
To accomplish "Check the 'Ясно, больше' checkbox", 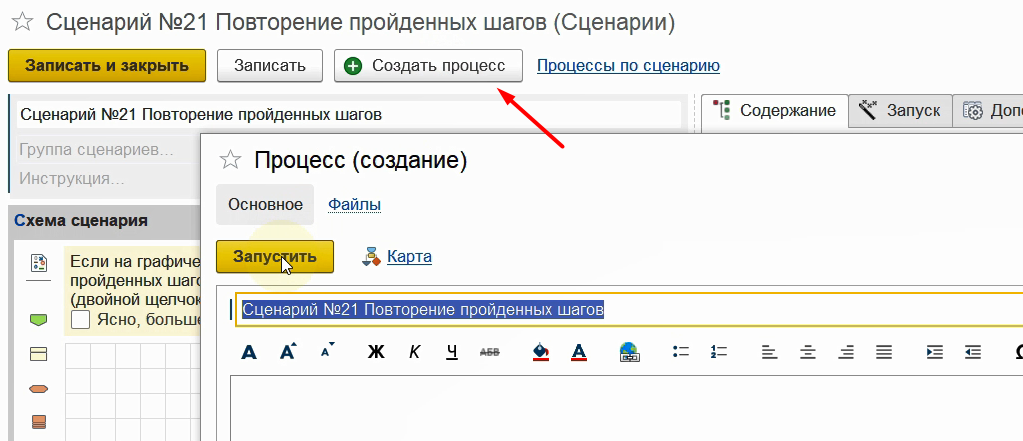I will point(81,320).
